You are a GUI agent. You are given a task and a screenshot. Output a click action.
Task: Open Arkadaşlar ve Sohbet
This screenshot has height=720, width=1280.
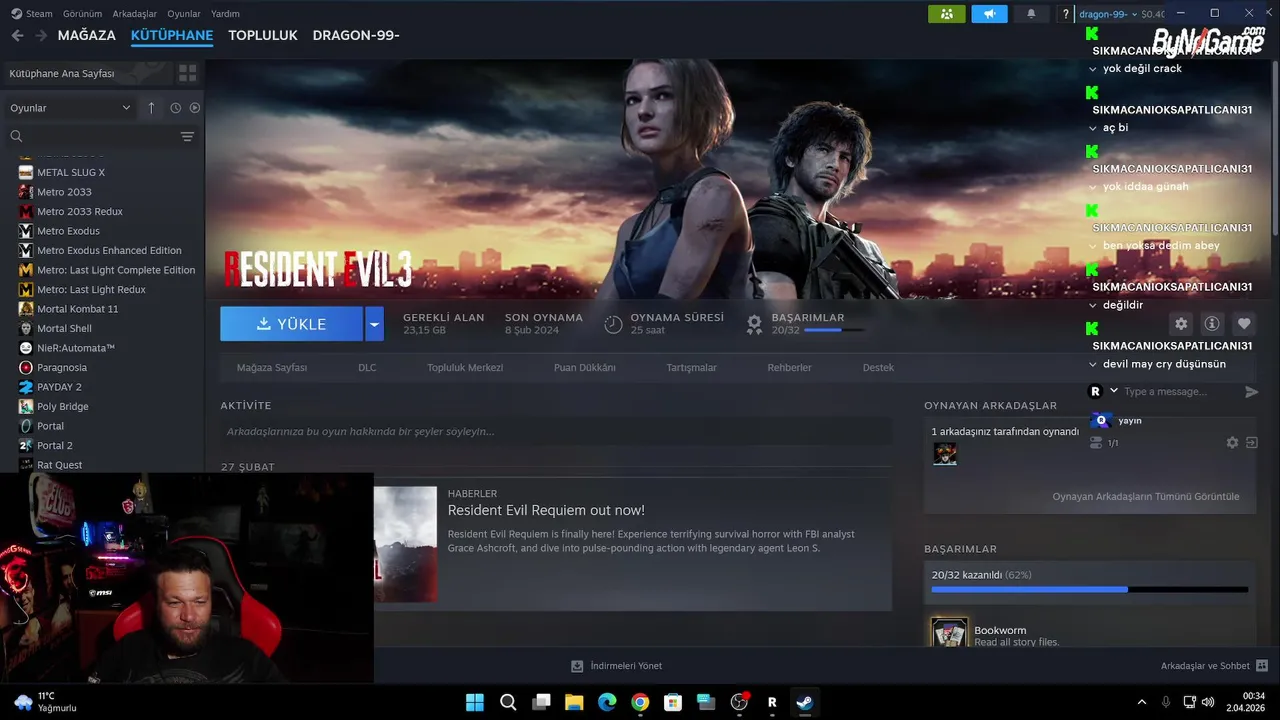(1214, 666)
